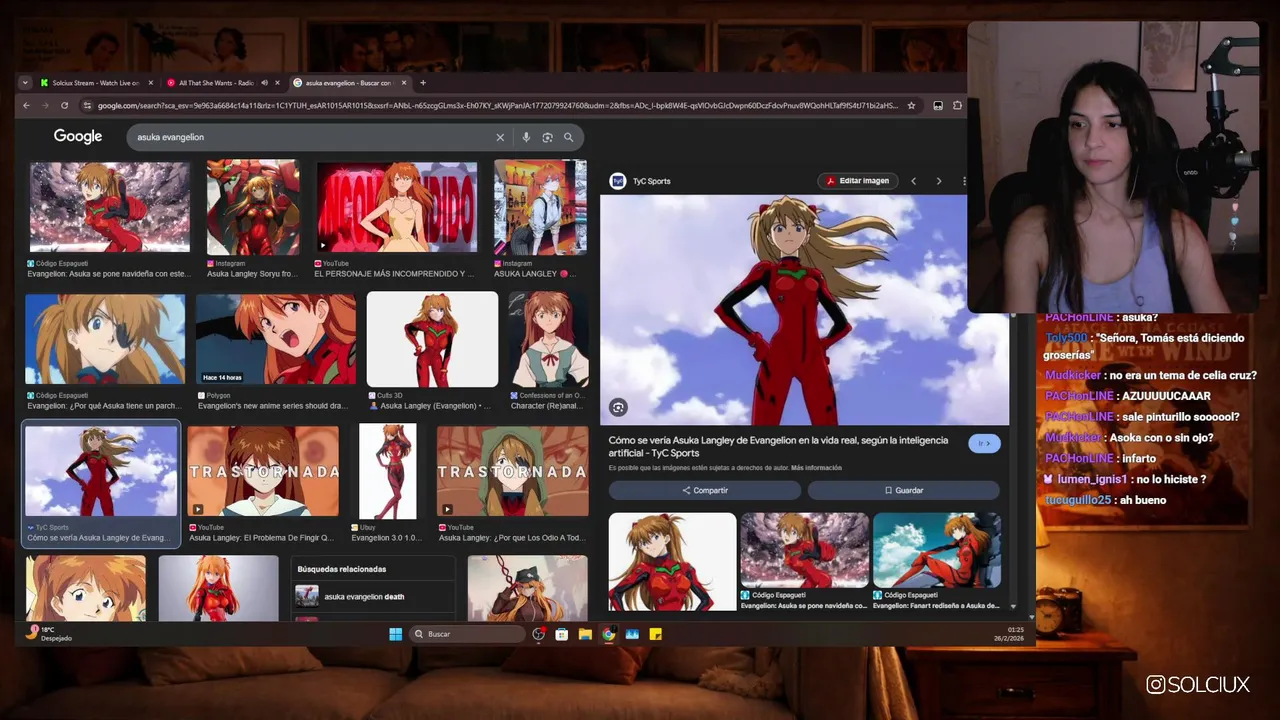Open the El Problema De Fingir thumbnail

263,471
